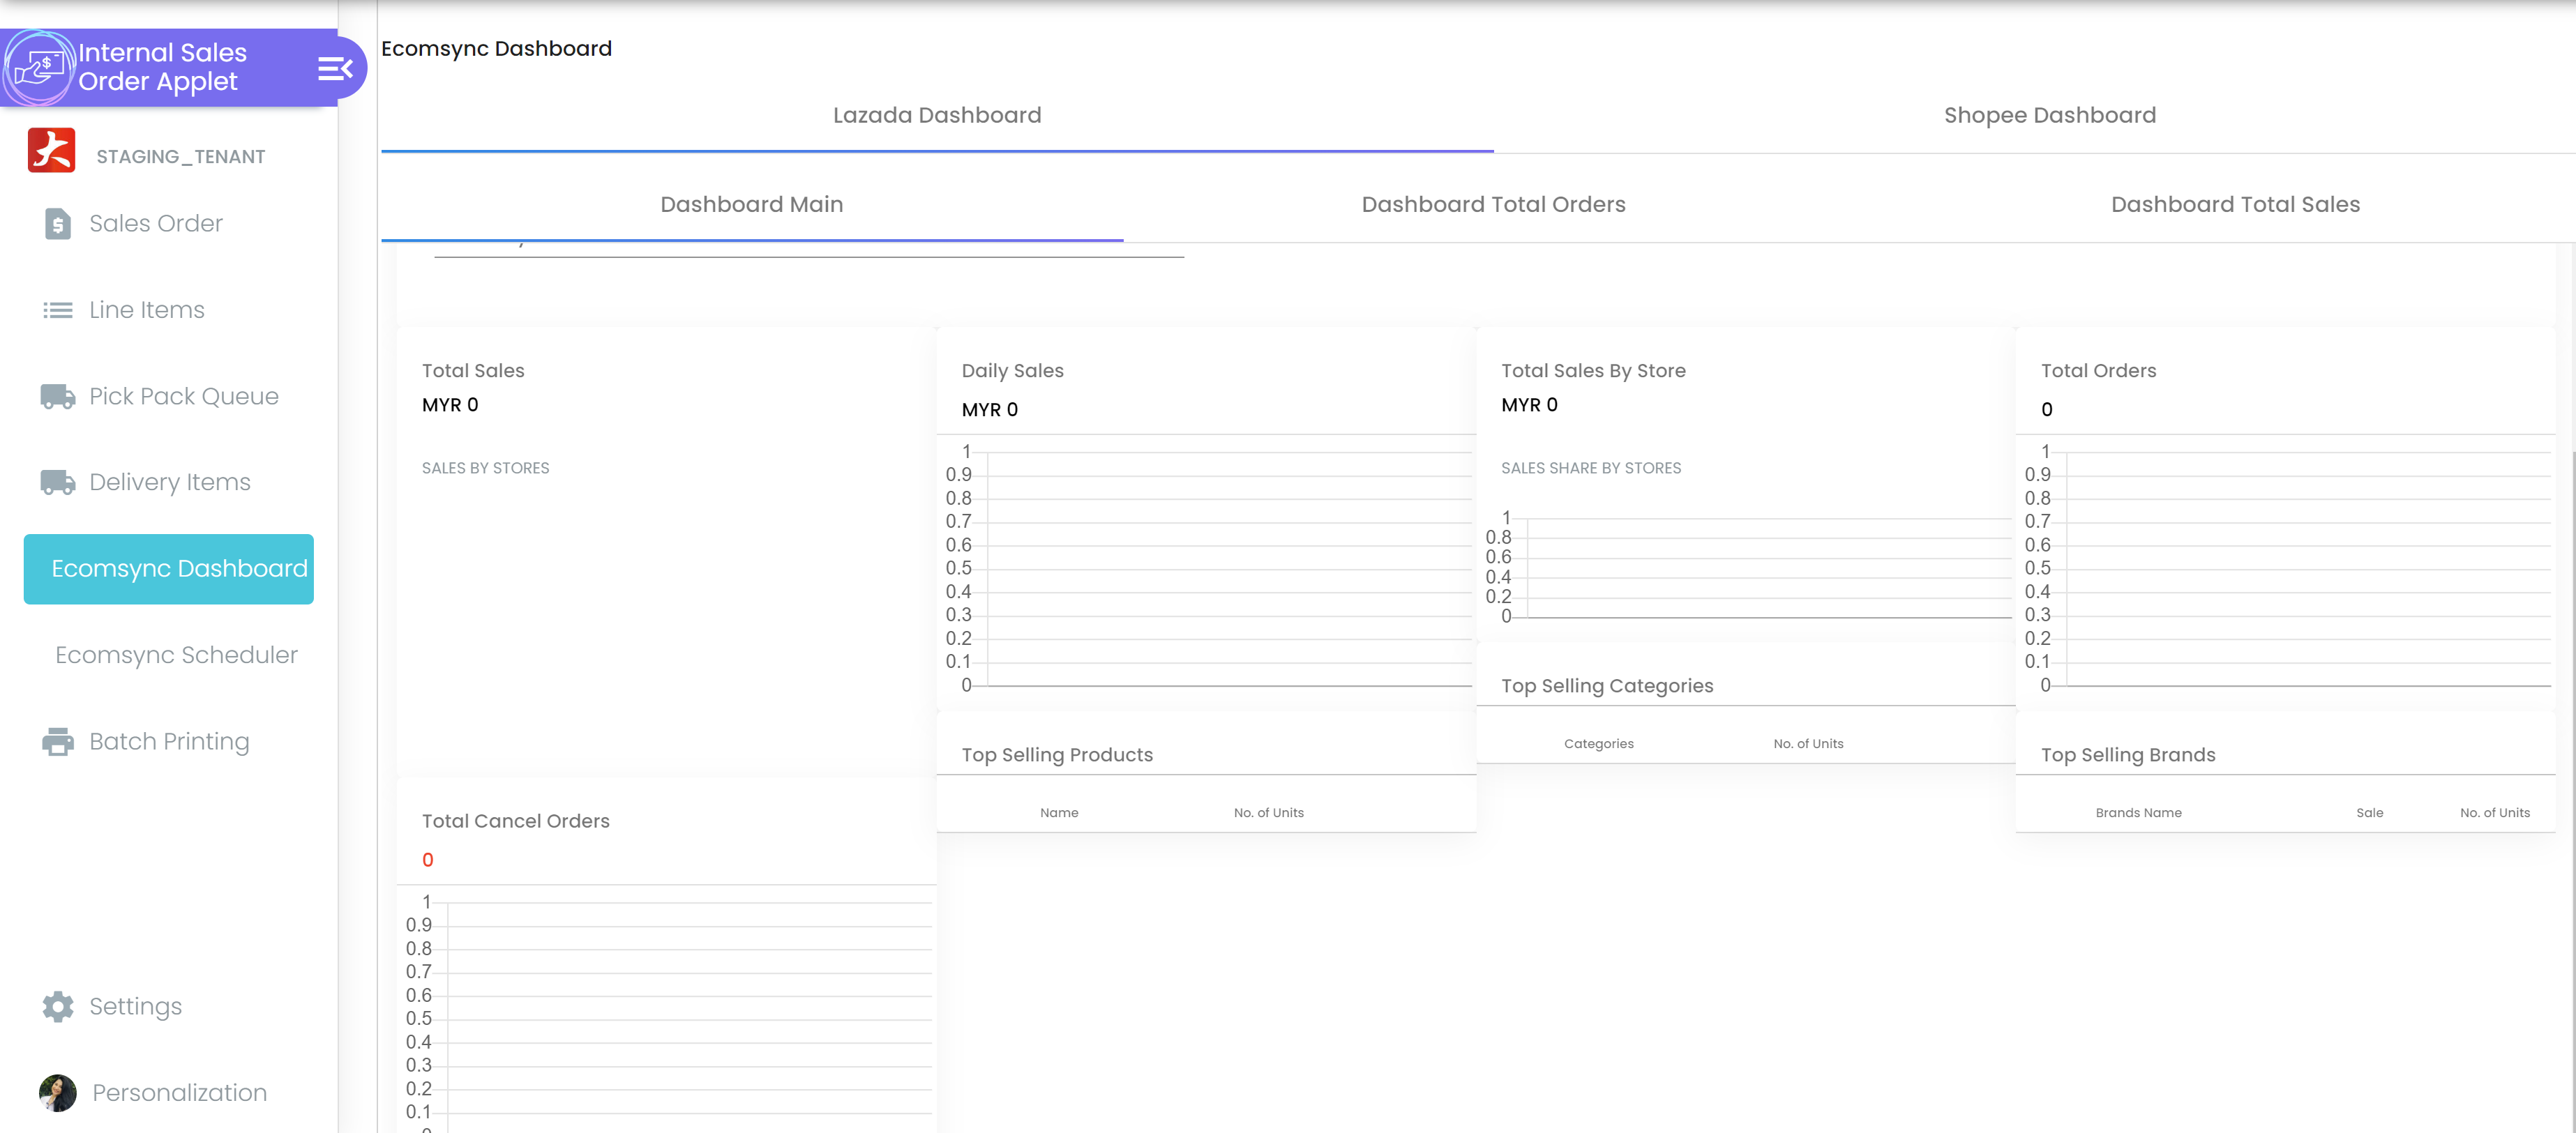Click the Sales Order document icon
This screenshot has height=1133, width=2576.
coord(58,224)
